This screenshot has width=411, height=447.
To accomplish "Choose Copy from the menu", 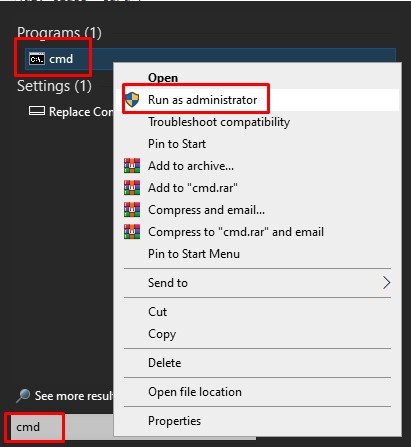I will click(x=162, y=334).
